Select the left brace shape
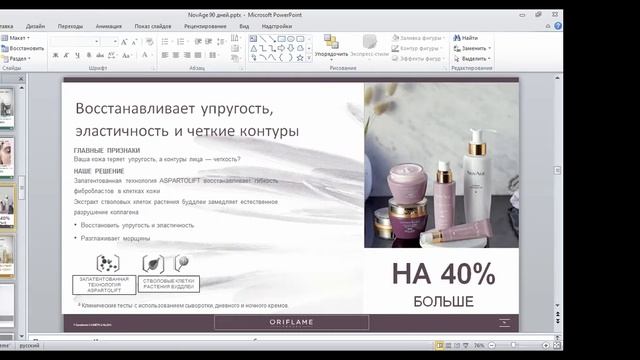The image size is (640, 360). pos(281,58)
